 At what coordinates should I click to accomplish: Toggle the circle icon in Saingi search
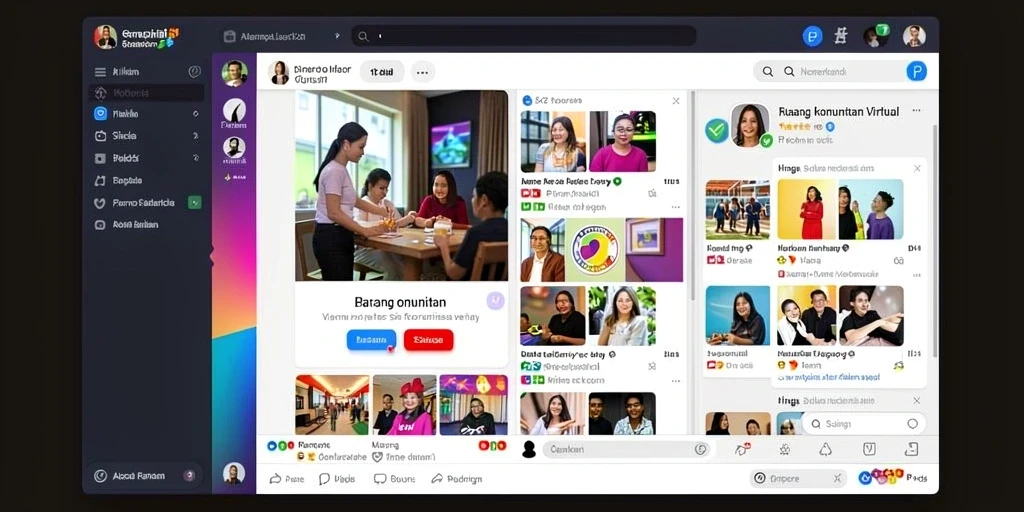click(912, 424)
